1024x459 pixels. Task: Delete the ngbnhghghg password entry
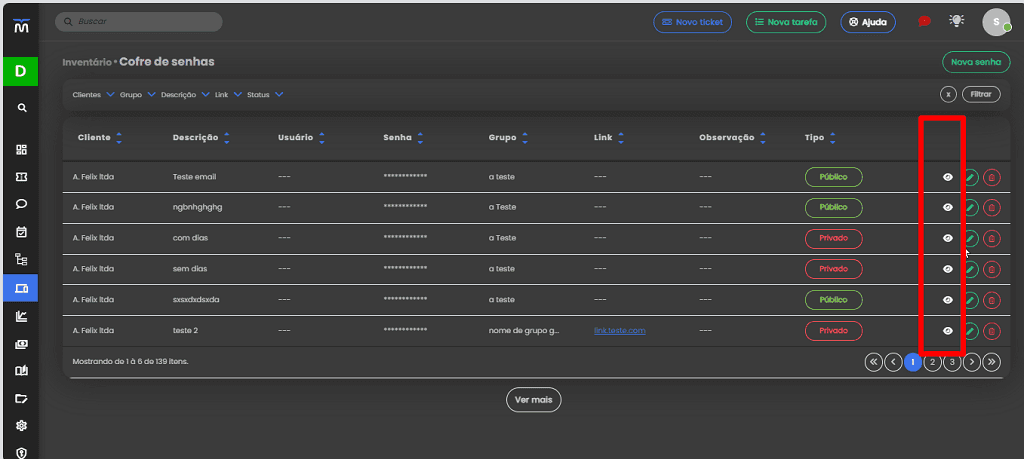[x=991, y=208]
